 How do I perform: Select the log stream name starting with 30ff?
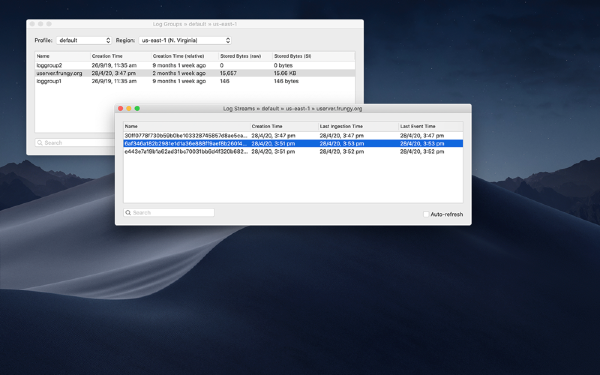coord(186,136)
